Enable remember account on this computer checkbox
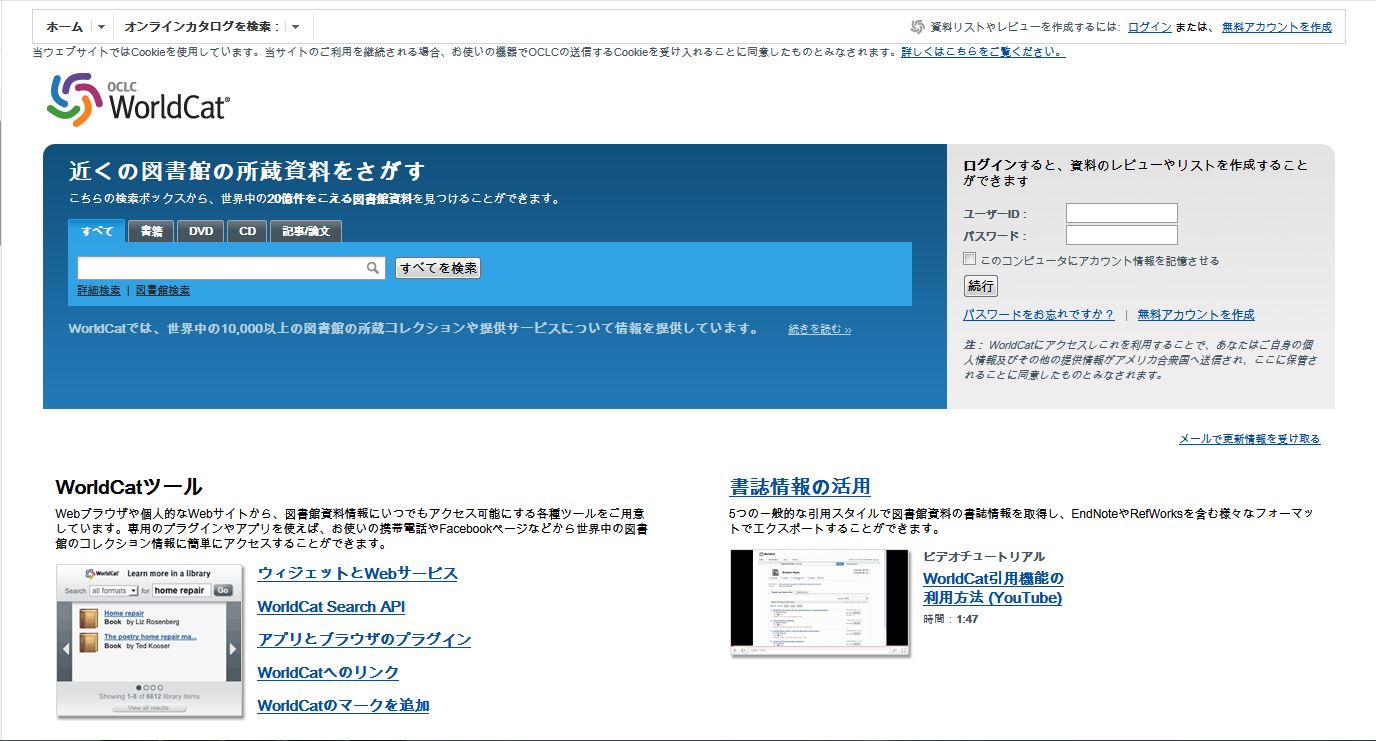 point(969,259)
